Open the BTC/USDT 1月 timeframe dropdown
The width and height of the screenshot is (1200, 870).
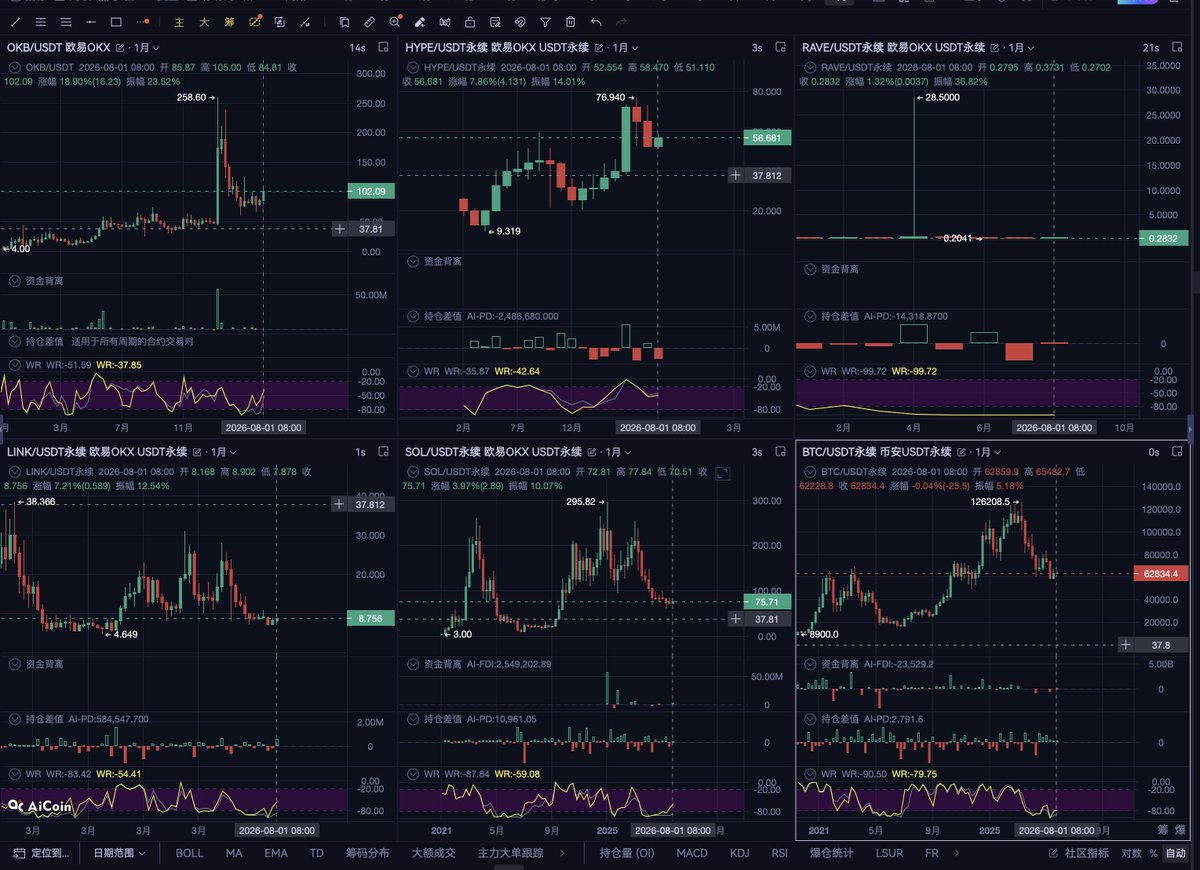990,452
